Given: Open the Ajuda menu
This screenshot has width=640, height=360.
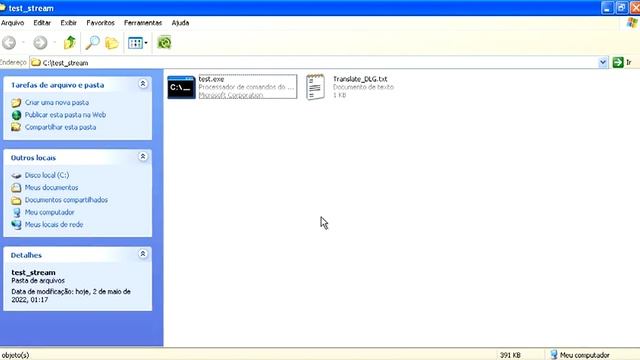Looking at the screenshot, I should coord(180,23).
